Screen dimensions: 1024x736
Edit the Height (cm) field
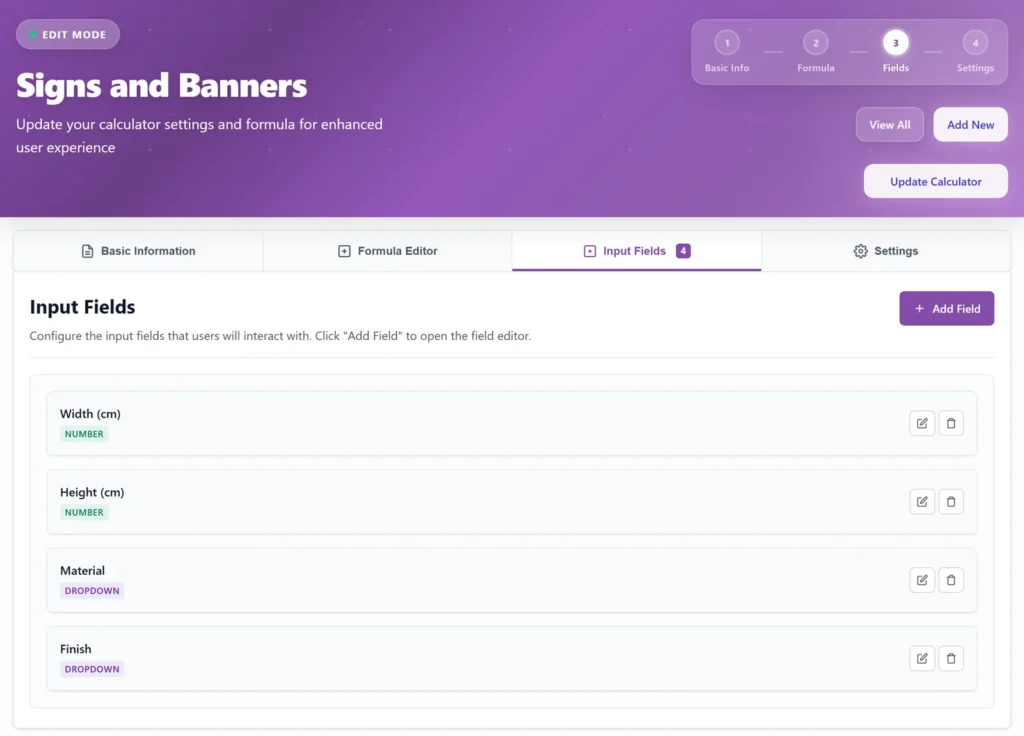[x=921, y=502]
